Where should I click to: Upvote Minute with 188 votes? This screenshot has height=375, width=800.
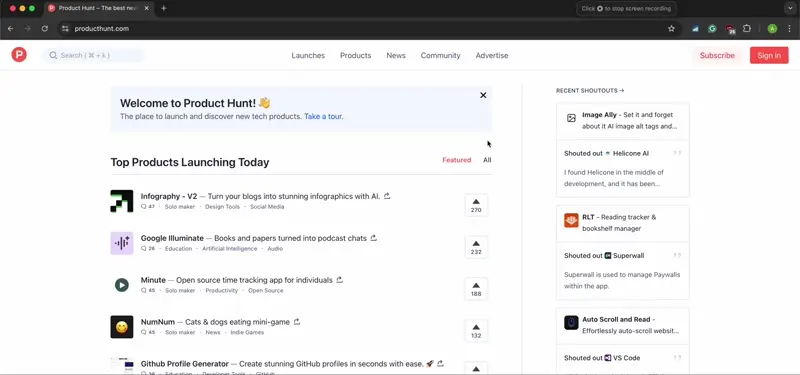click(476, 289)
